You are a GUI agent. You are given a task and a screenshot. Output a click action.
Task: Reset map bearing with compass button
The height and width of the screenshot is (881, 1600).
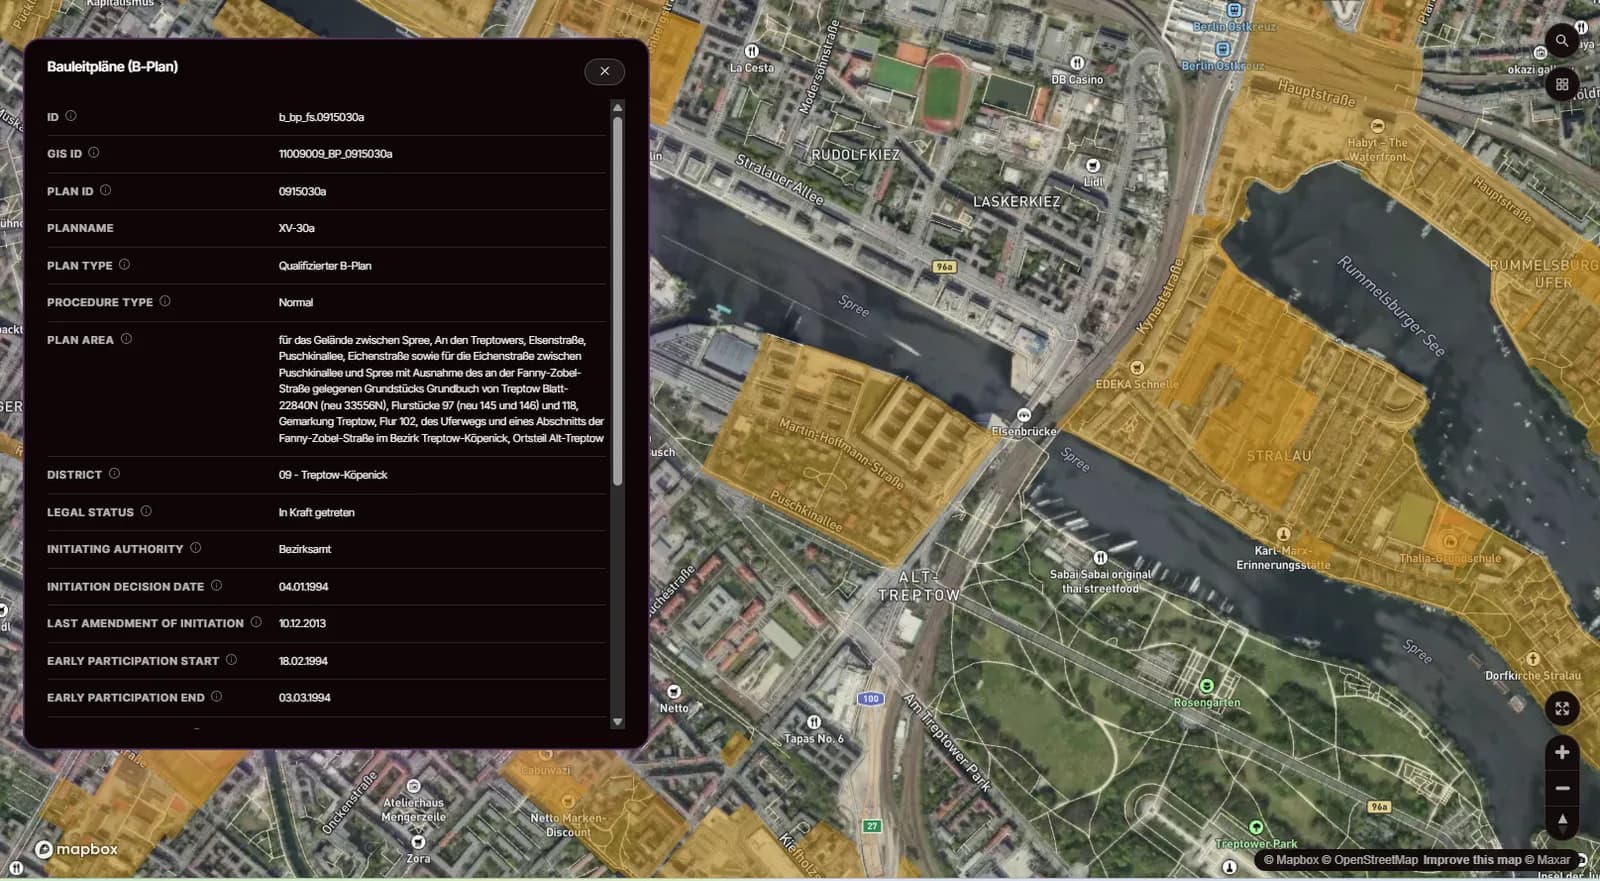tap(1561, 822)
